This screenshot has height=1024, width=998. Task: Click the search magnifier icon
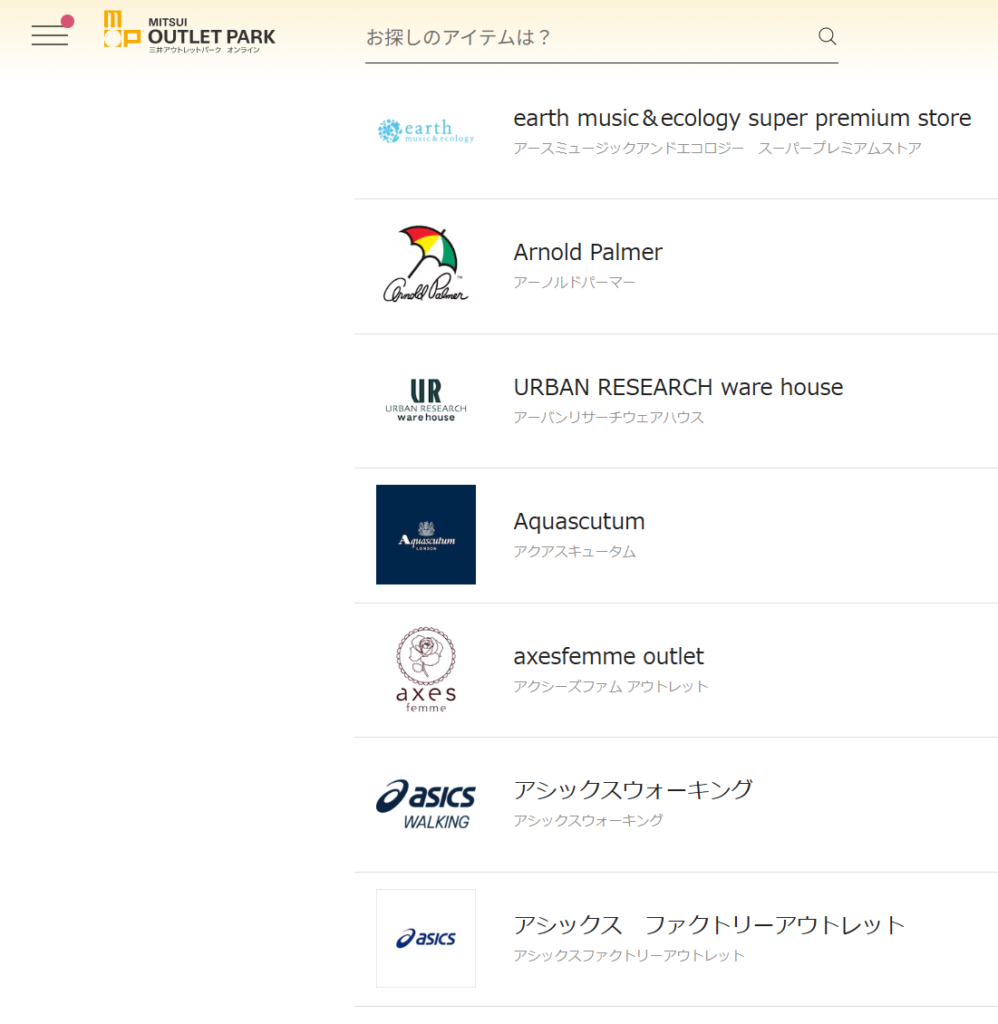point(827,36)
